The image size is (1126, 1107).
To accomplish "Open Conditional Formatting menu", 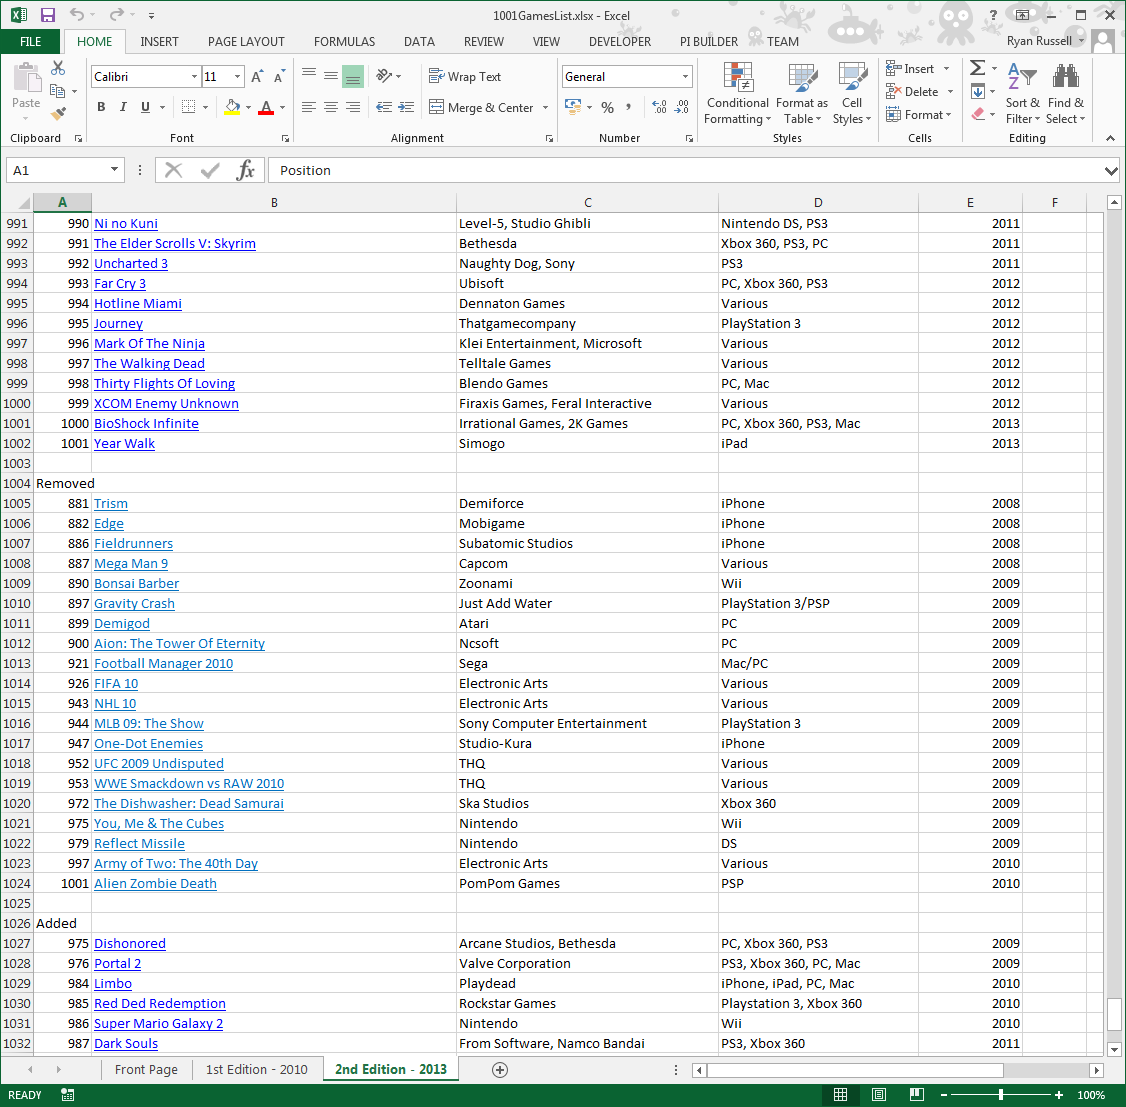I will pos(738,93).
